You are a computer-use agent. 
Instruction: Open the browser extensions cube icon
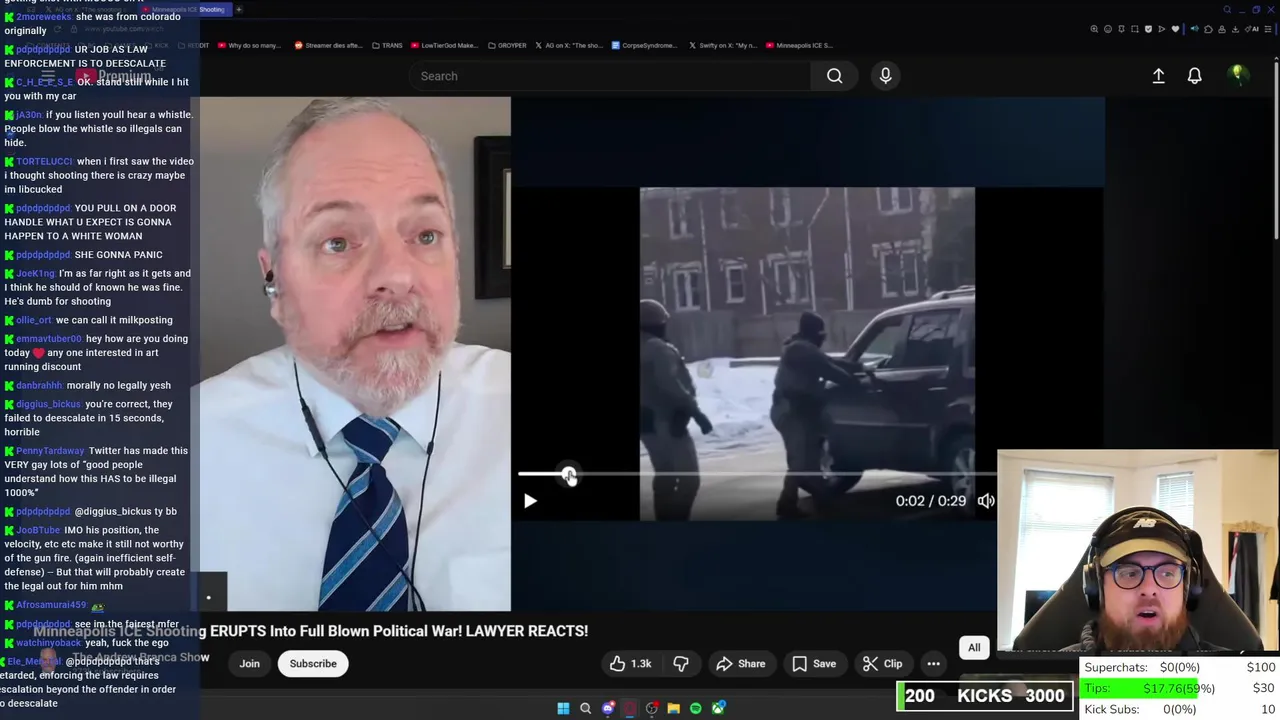(1208, 29)
